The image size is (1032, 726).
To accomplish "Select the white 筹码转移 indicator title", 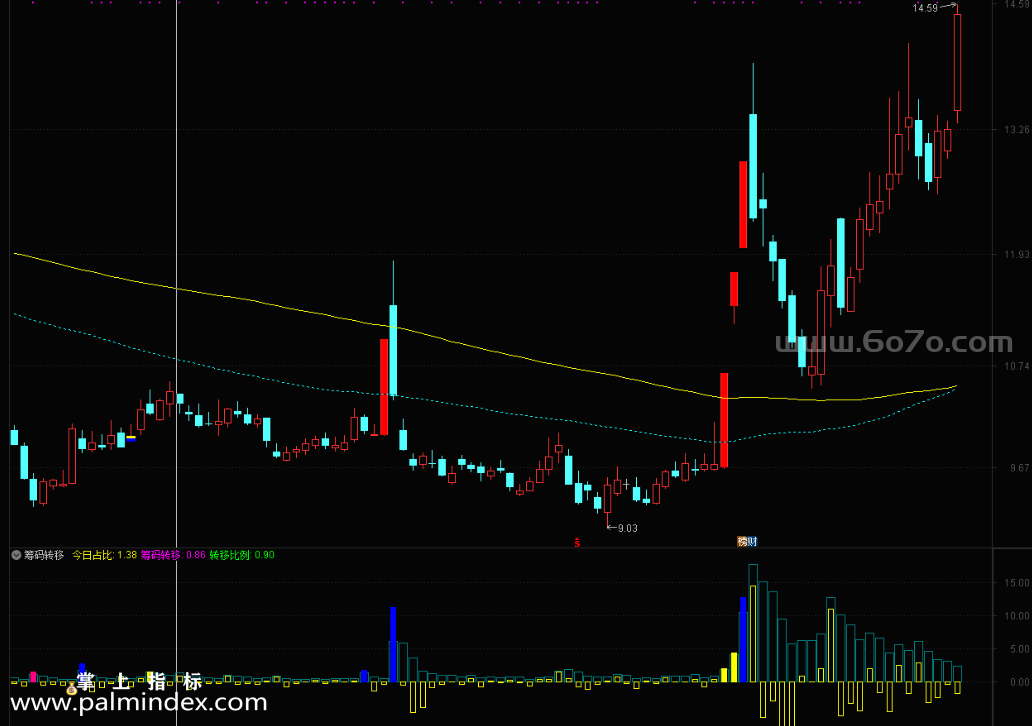I will click(44, 555).
